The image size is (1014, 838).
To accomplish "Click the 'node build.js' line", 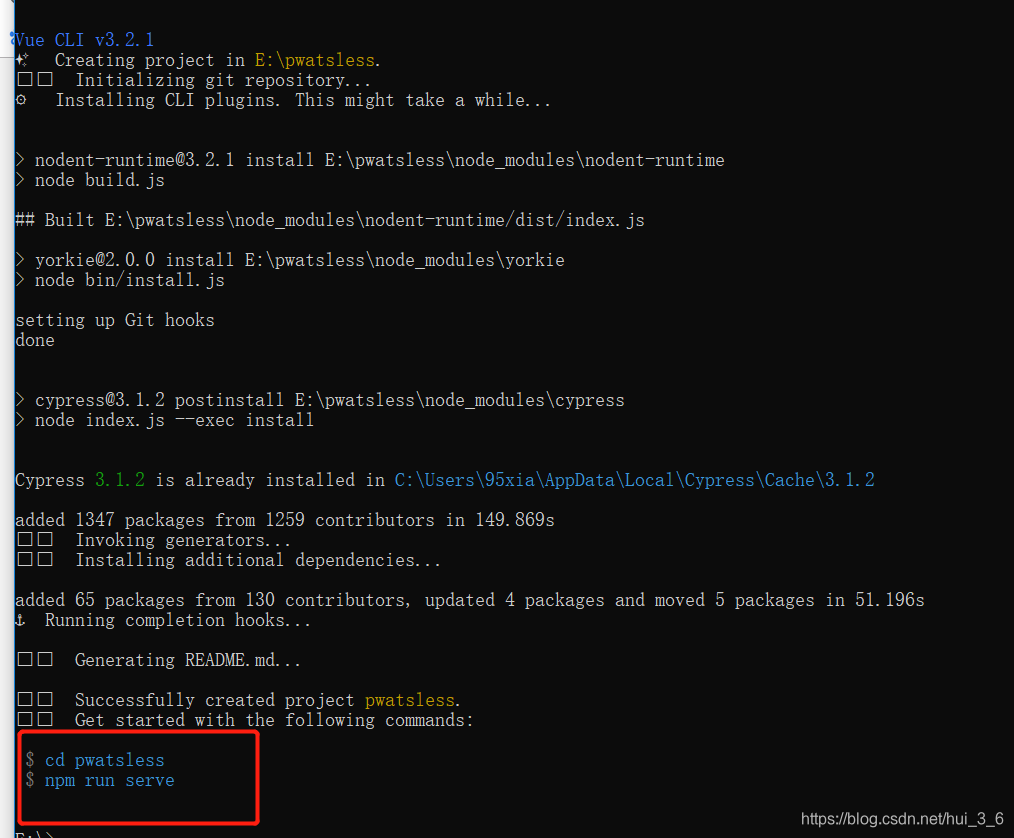I will click(90, 180).
